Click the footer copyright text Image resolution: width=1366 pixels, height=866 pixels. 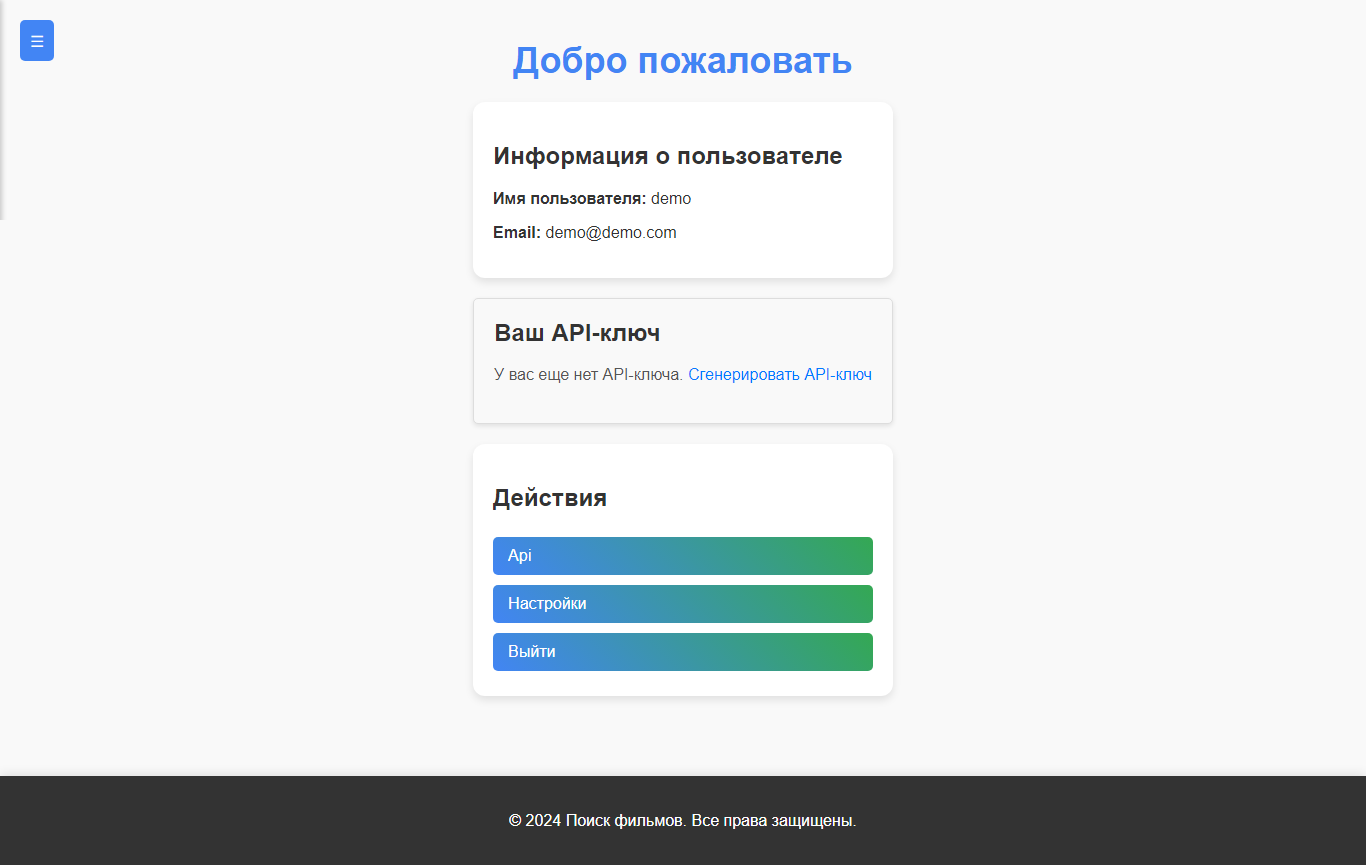pos(682,821)
